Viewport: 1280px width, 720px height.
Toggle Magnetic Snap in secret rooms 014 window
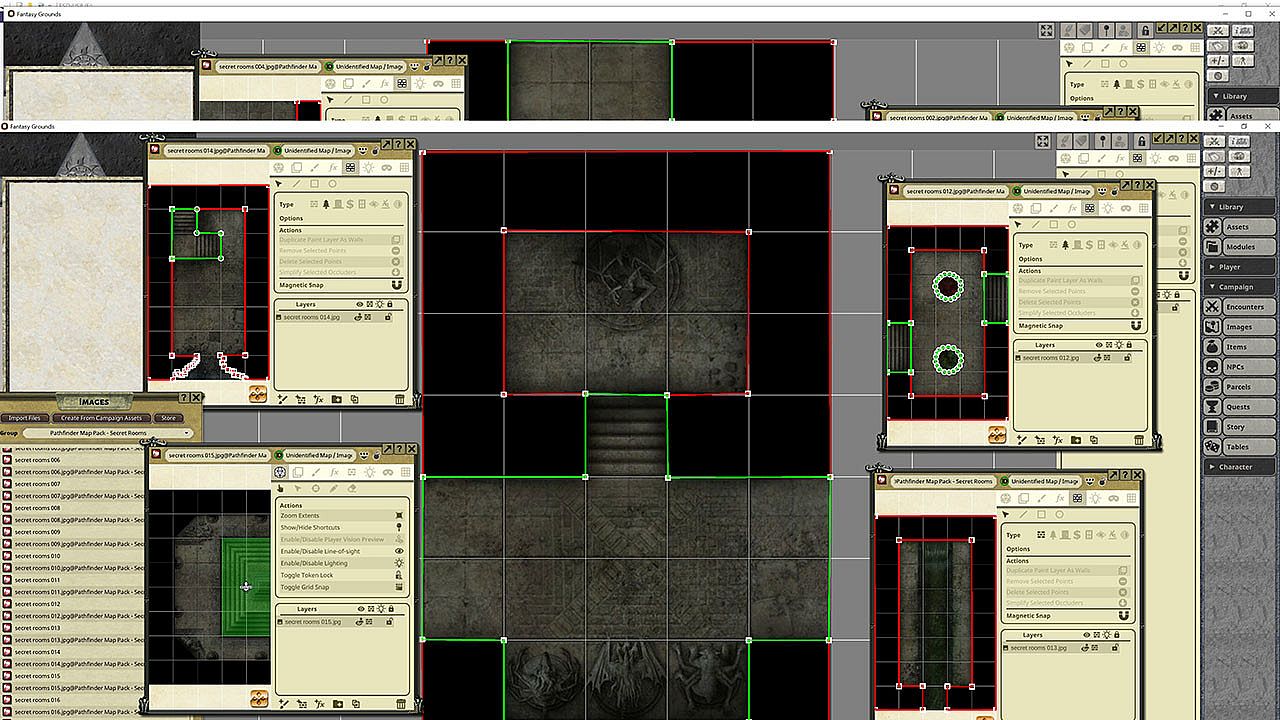395,285
